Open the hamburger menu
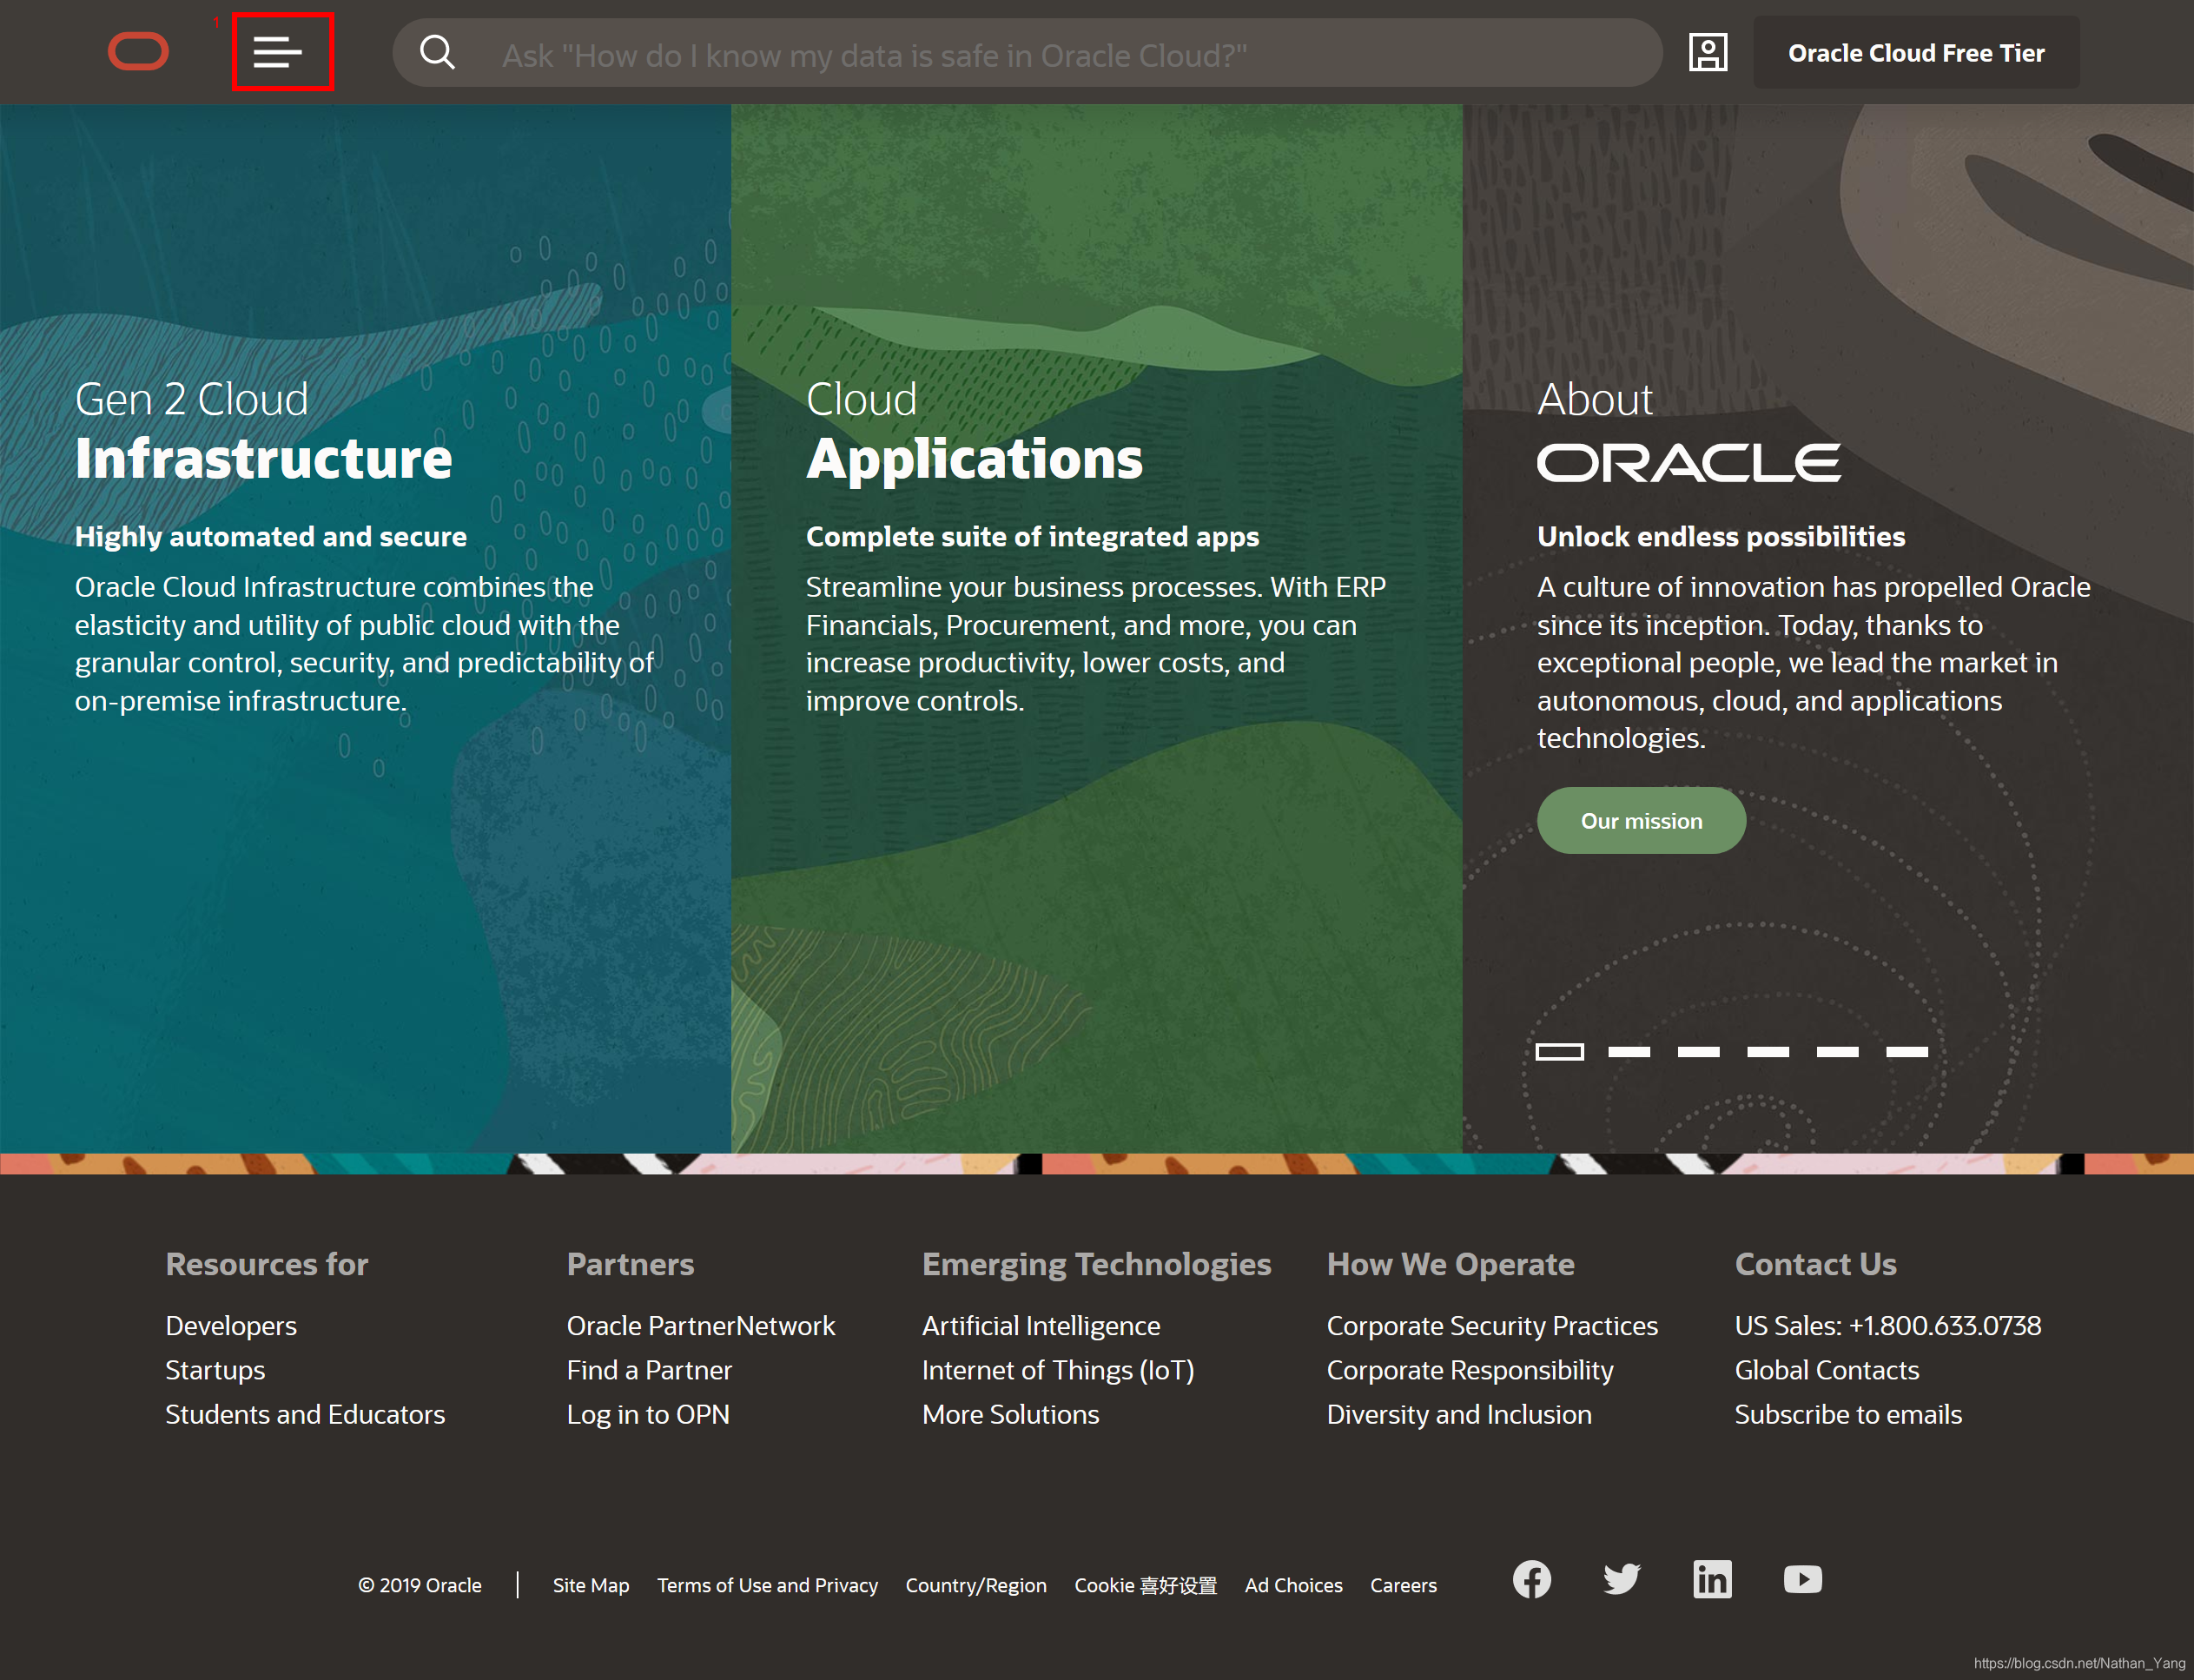This screenshot has height=1680, width=2194. pyautogui.click(x=278, y=52)
